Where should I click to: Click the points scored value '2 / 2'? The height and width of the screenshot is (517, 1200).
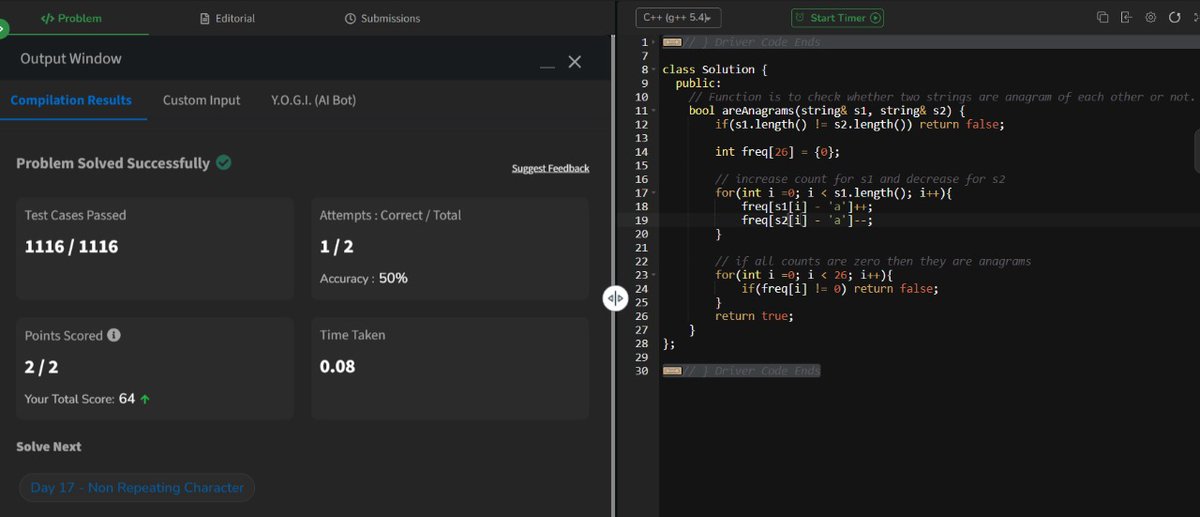[x=42, y=367]
